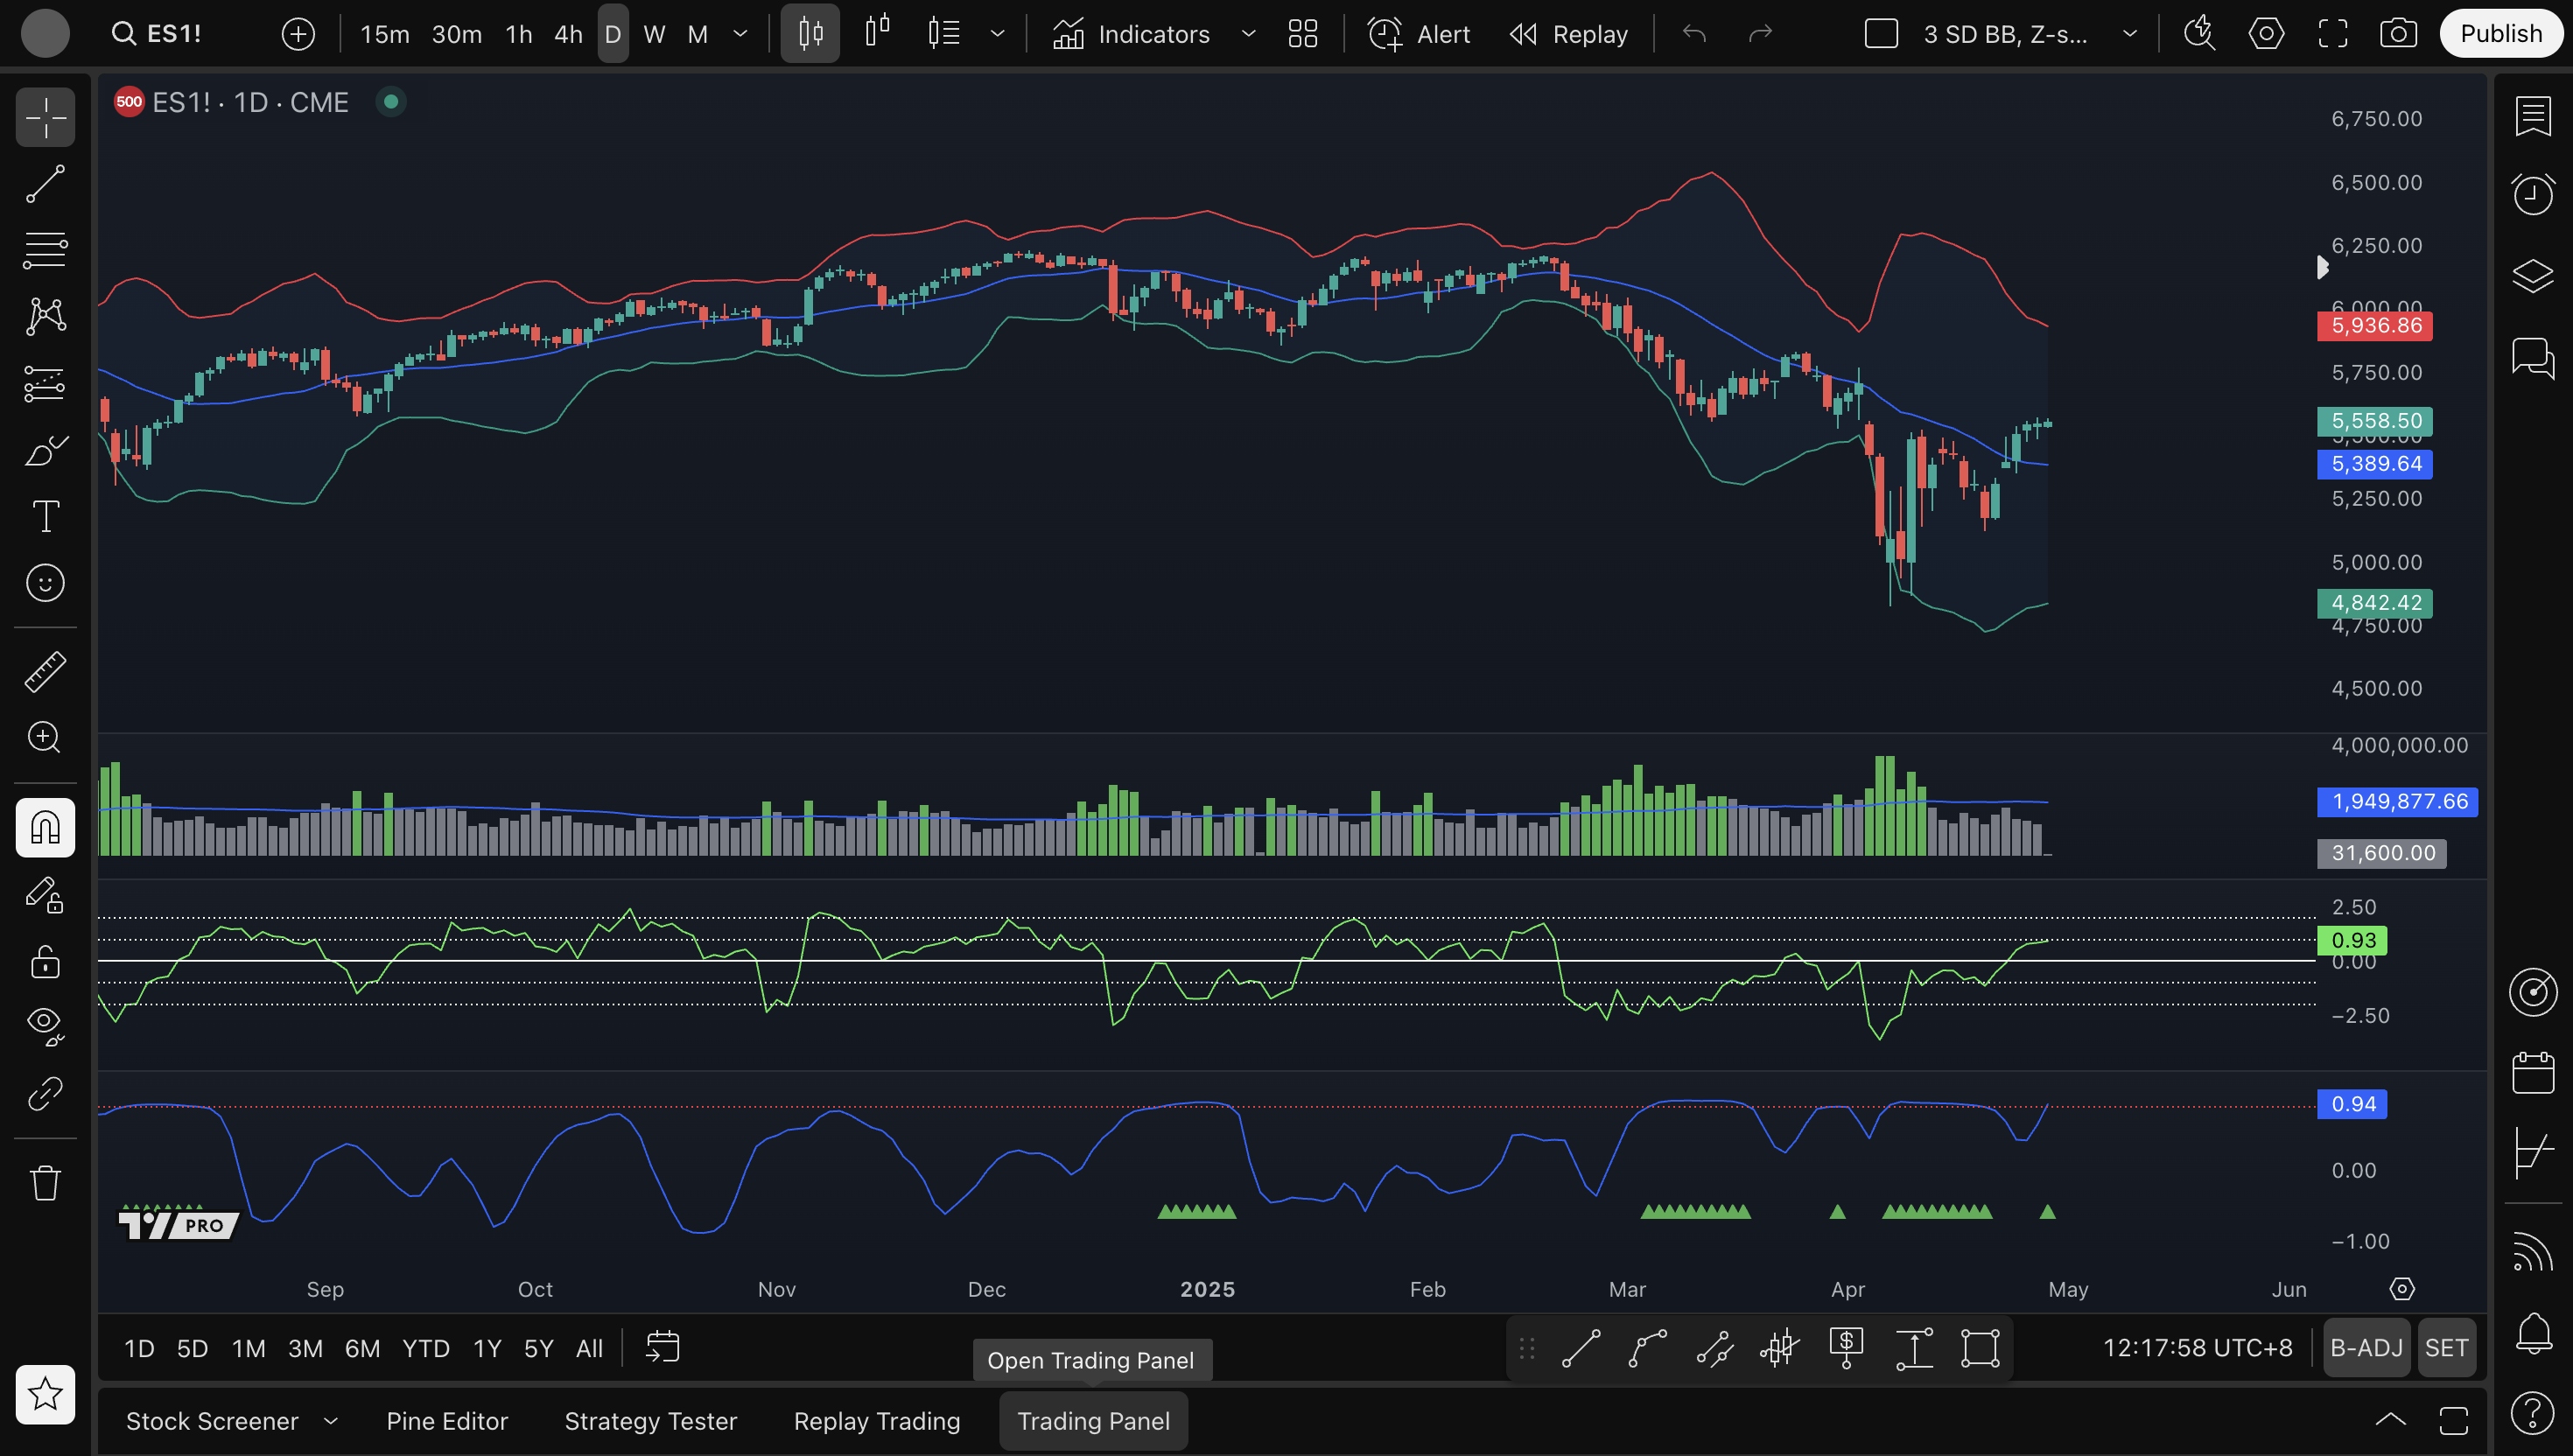The height and width of the screenshot is (1456, 2573).
Task: Open the calendar panel in right sidebar
Action: click(2532, 1073)
